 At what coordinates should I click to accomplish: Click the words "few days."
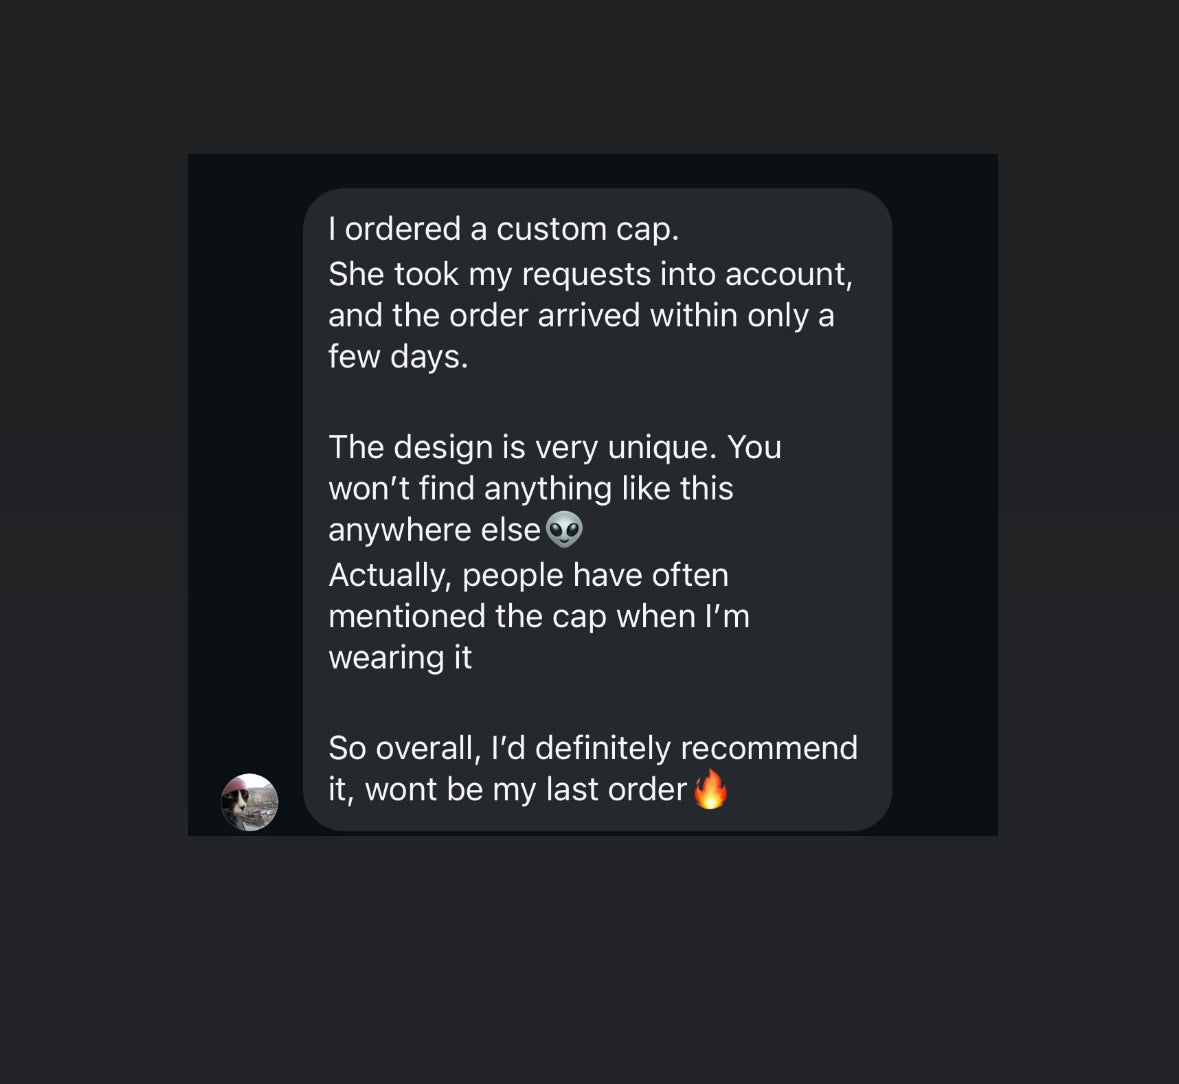pos(398,356)
